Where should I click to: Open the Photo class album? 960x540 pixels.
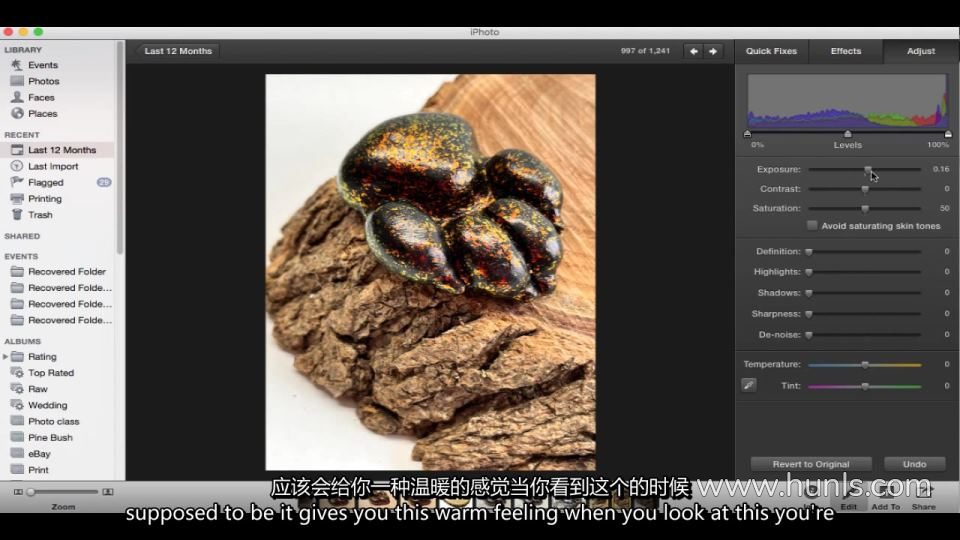pyautogui.click(x=53, y=421)
